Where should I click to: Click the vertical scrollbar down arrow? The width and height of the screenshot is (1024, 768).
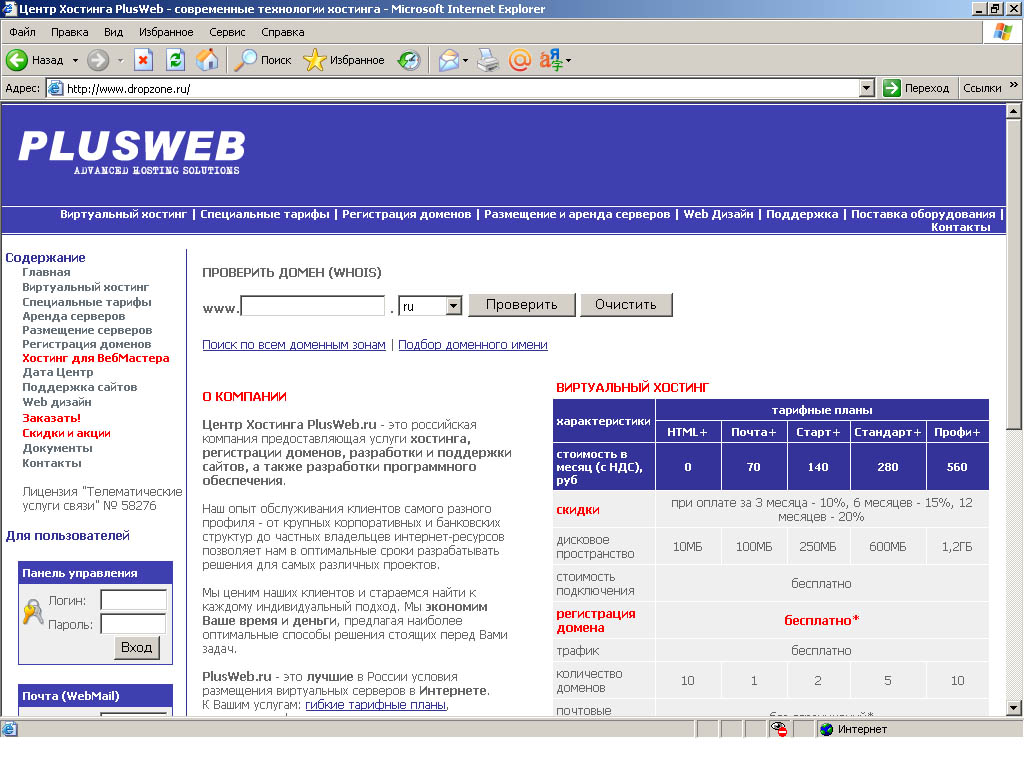[1013, 707]
